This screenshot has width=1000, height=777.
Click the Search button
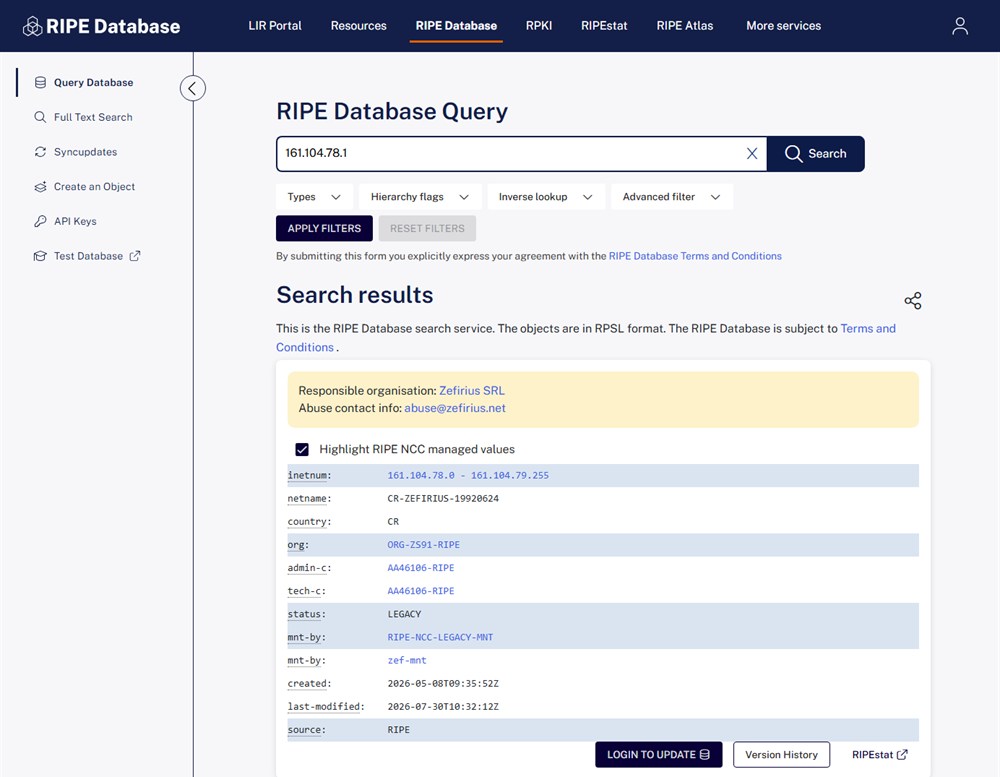[816, 154]
